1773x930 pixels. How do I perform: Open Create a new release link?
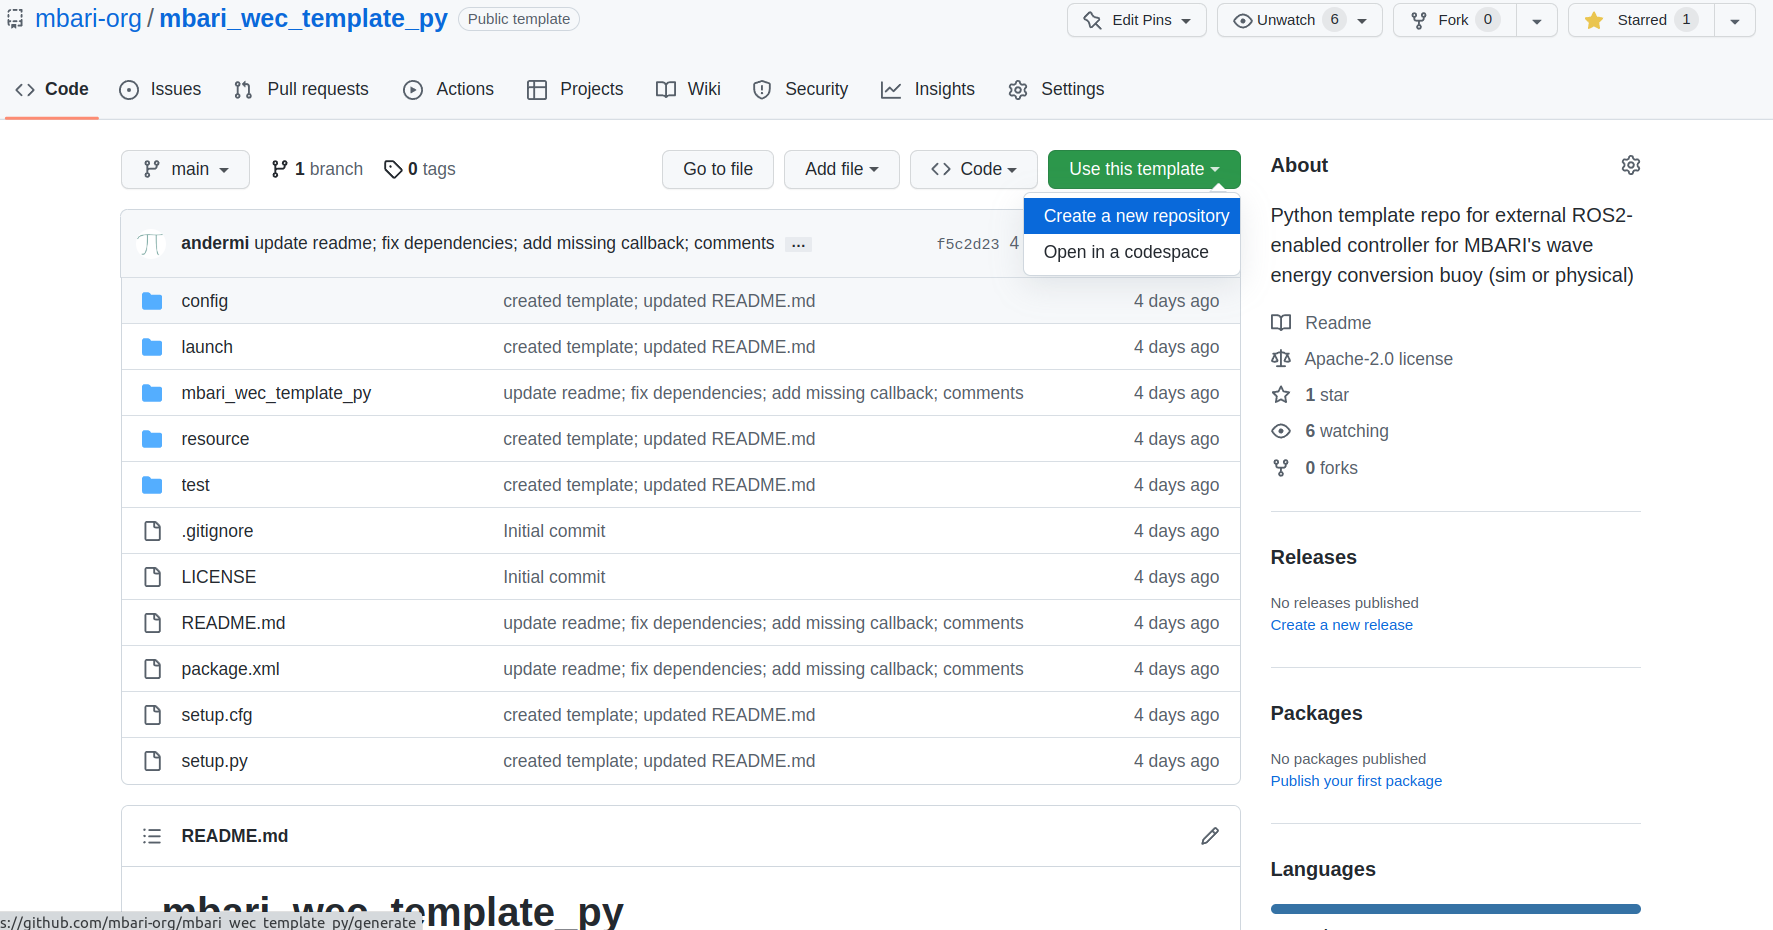[1341, 625]
